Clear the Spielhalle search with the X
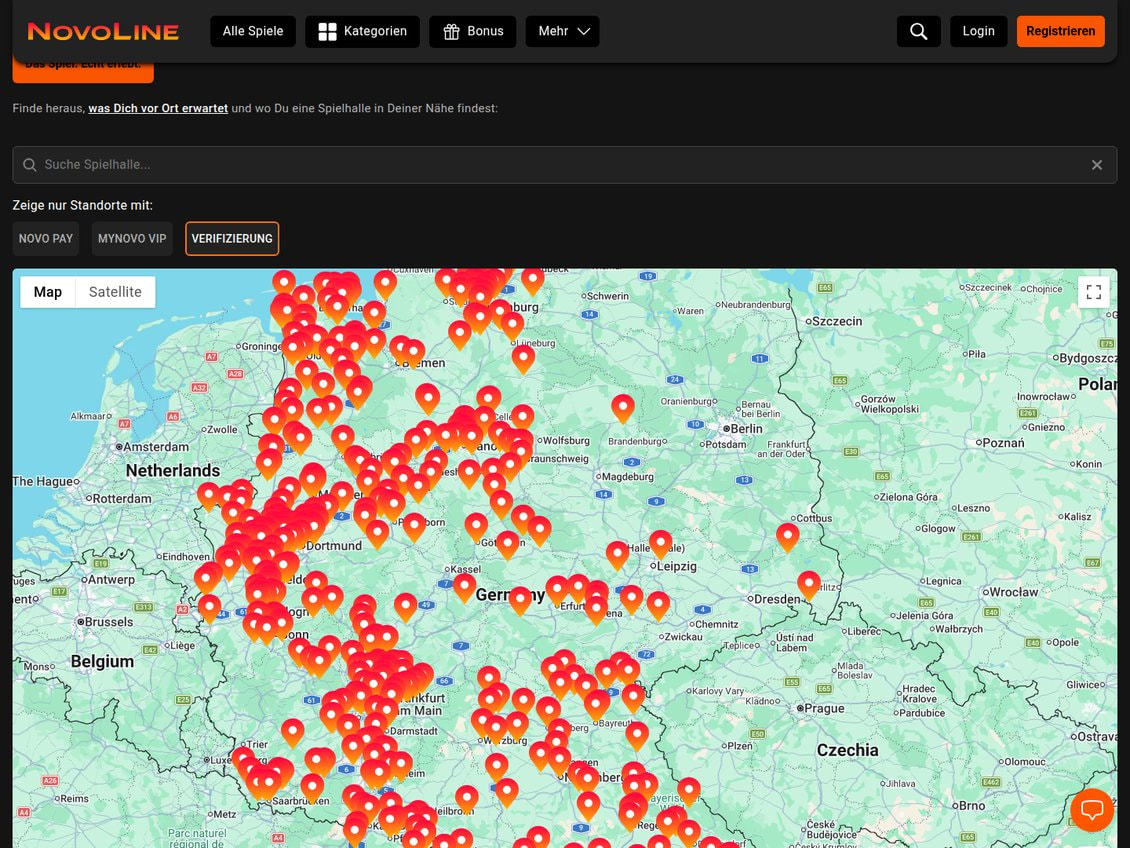The image size is (1130, 848). click(1097, 165)
